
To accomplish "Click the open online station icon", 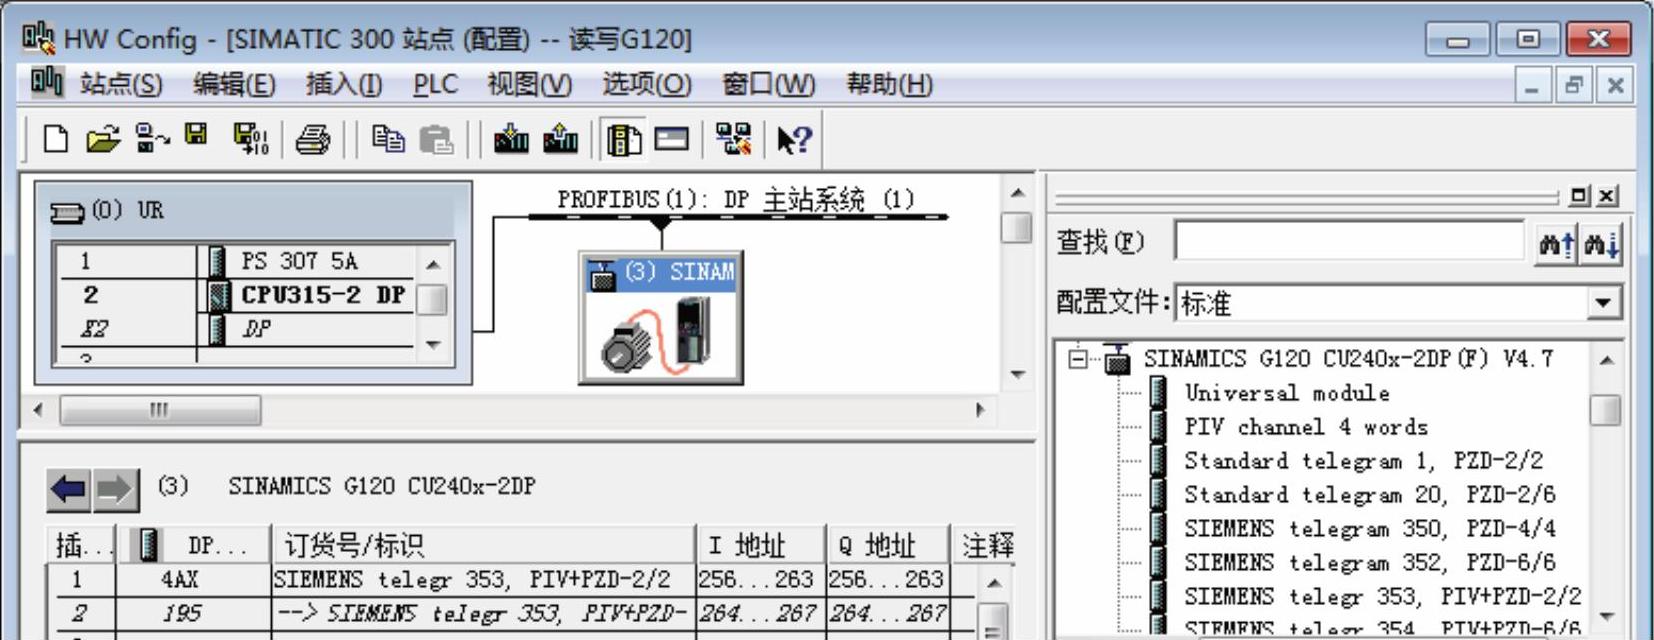I will pyautogui.click(x=152, y=139).
